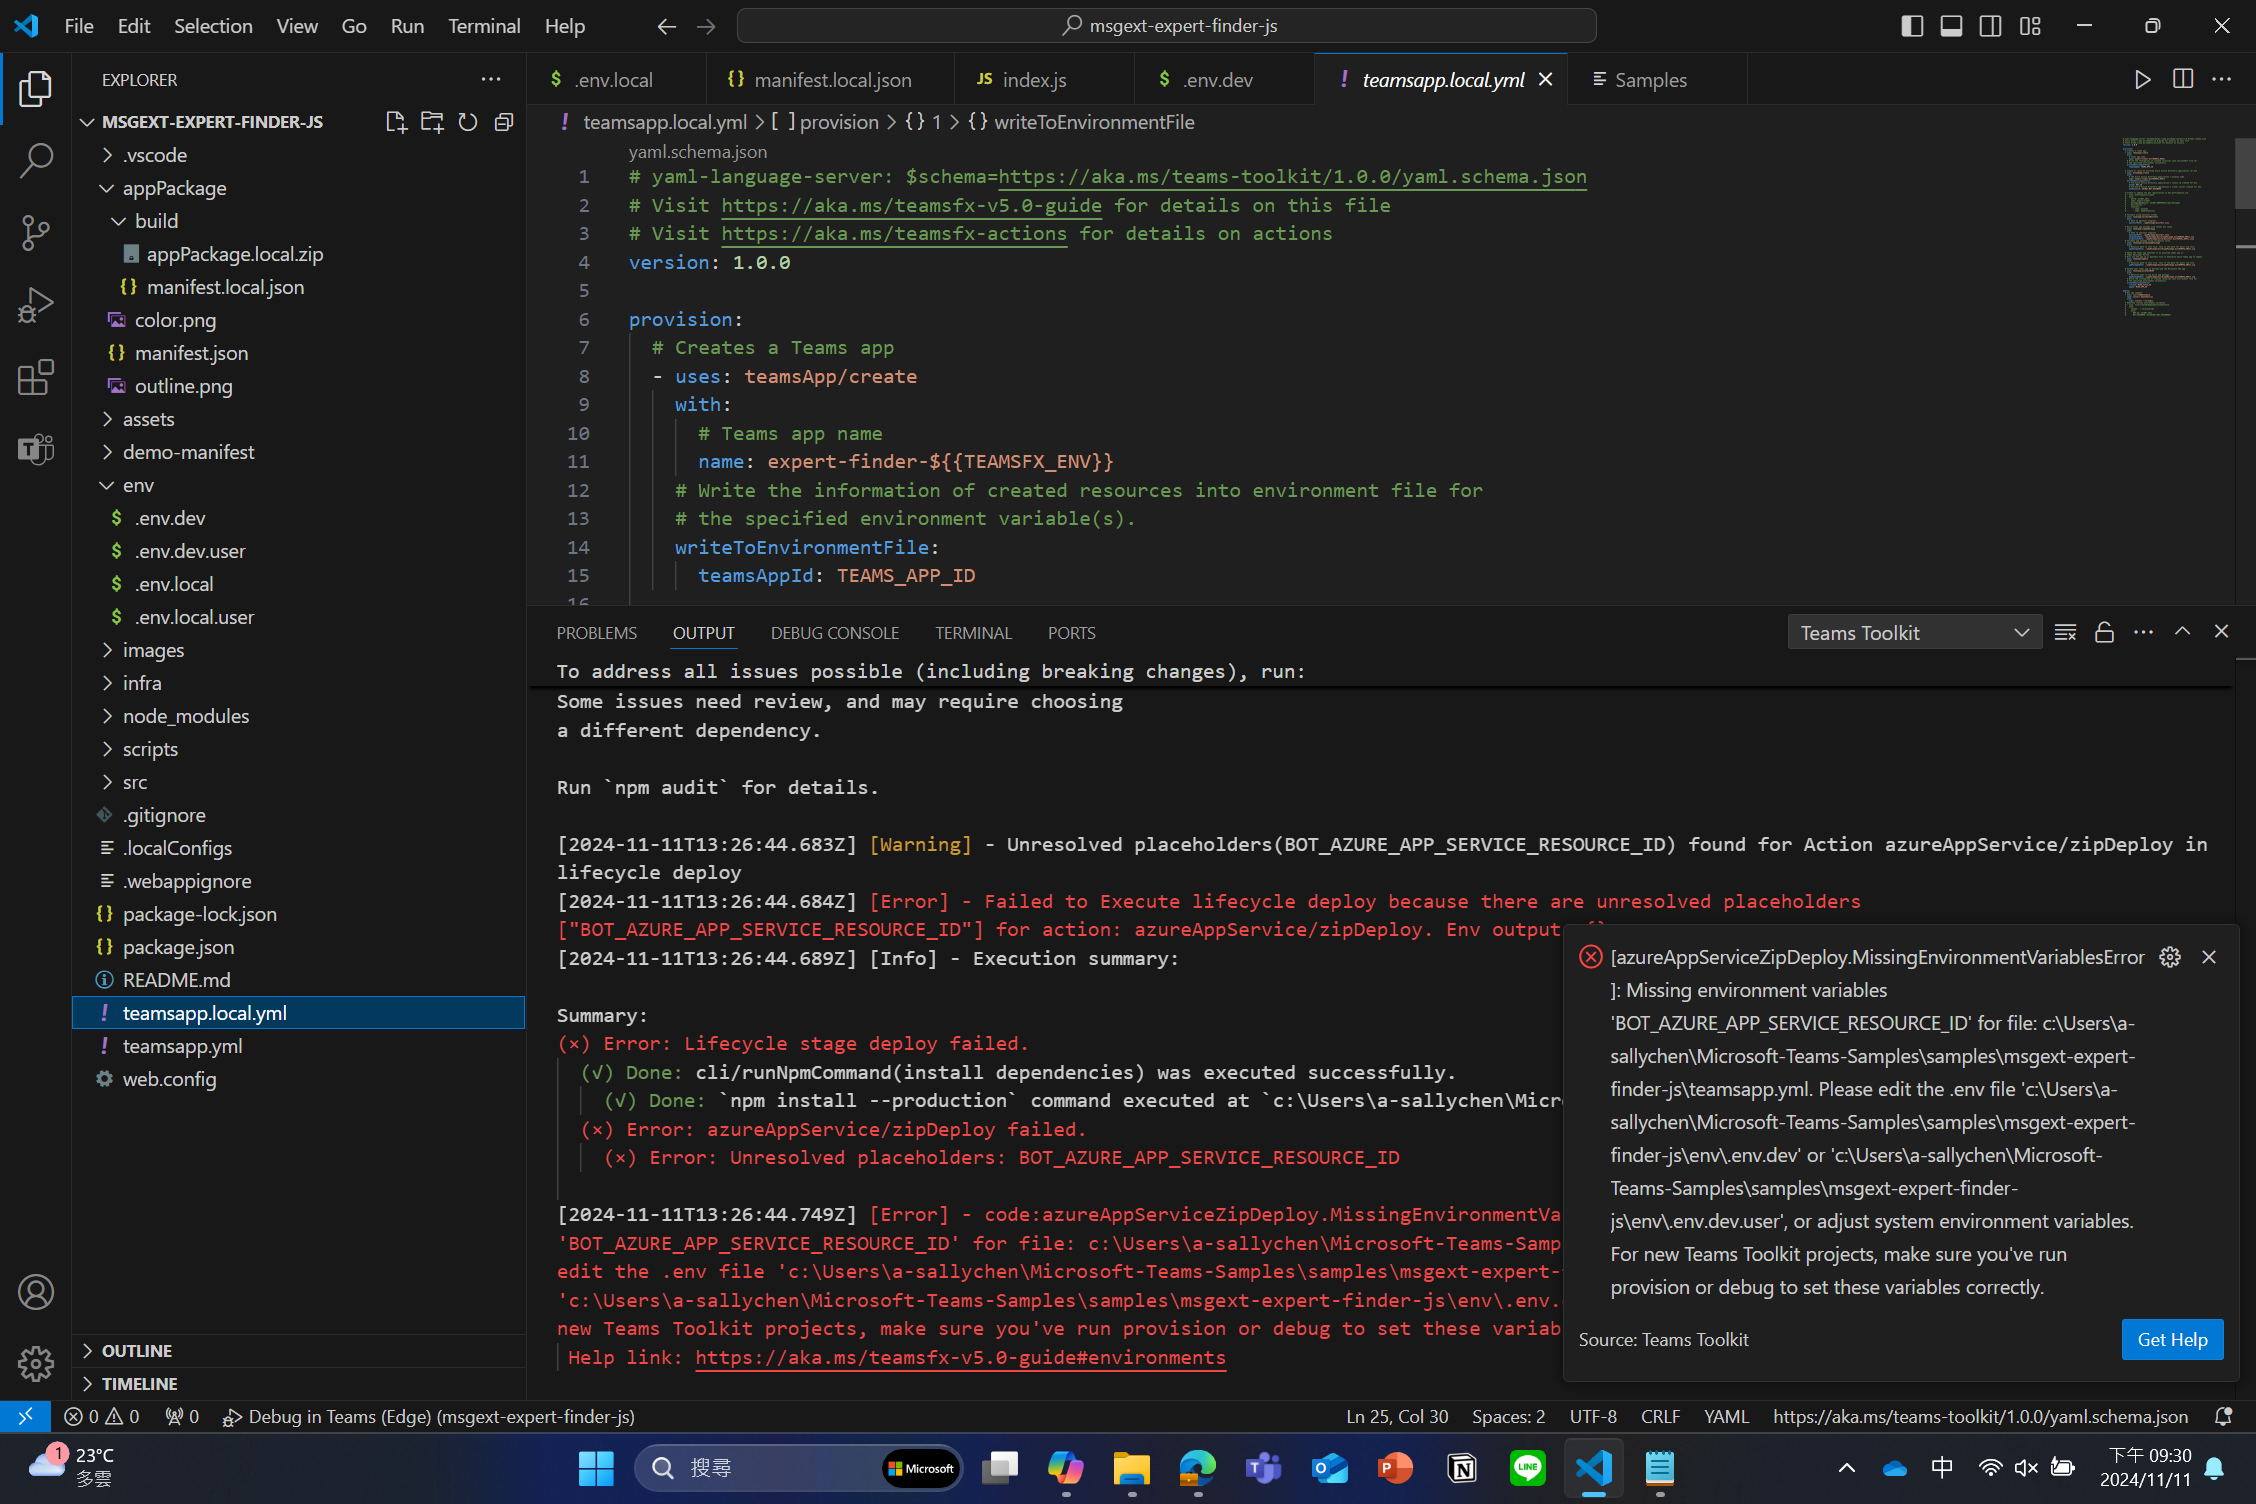Image resolution: width=2256 pixels, height=1504 pixels.
Task: Open Microsoft Teams from taskbar
Action: coord(1262,1468)
